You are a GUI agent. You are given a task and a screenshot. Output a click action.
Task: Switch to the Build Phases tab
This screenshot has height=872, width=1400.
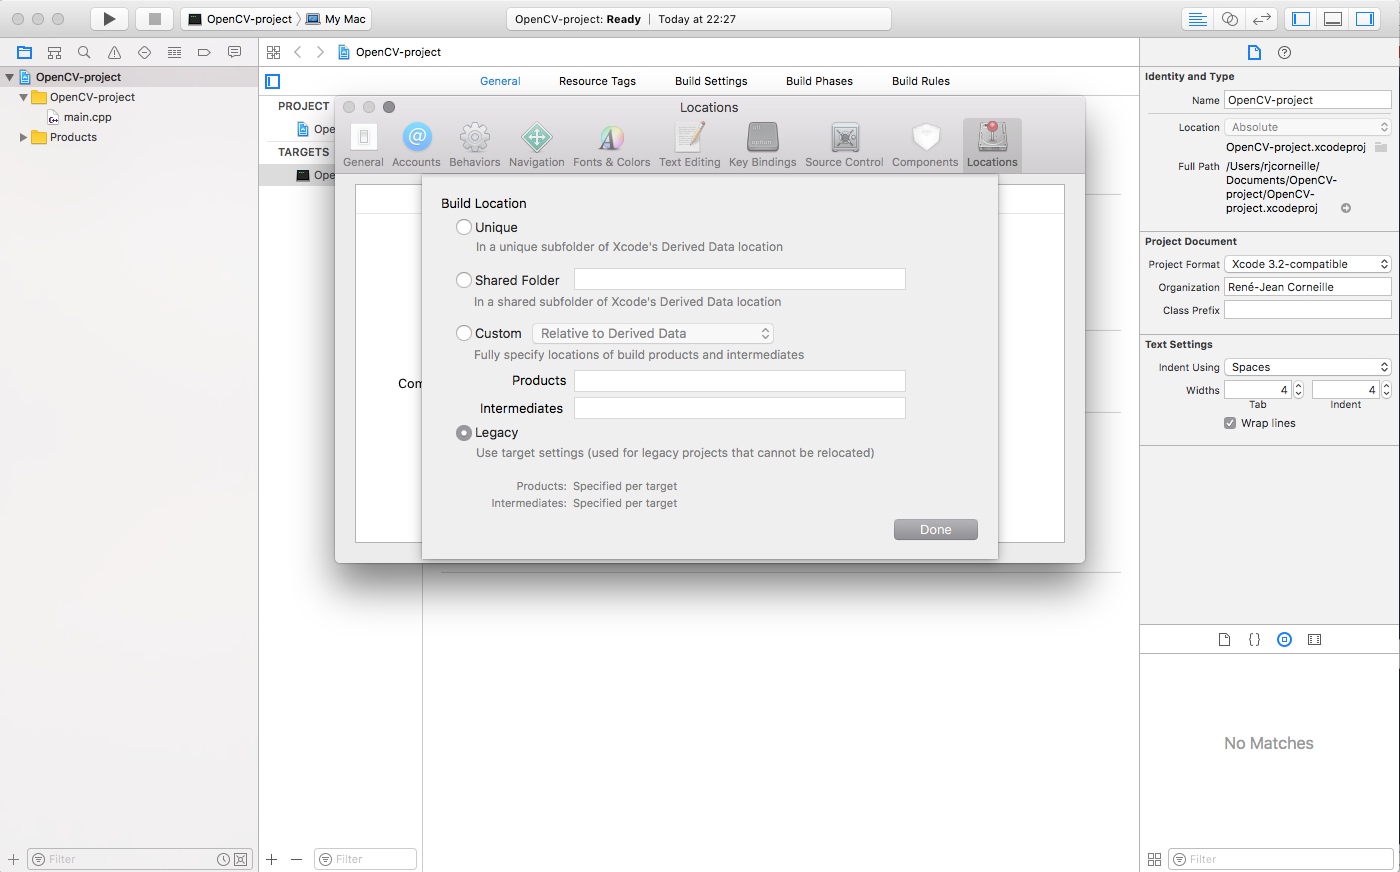tap(819, 81)
